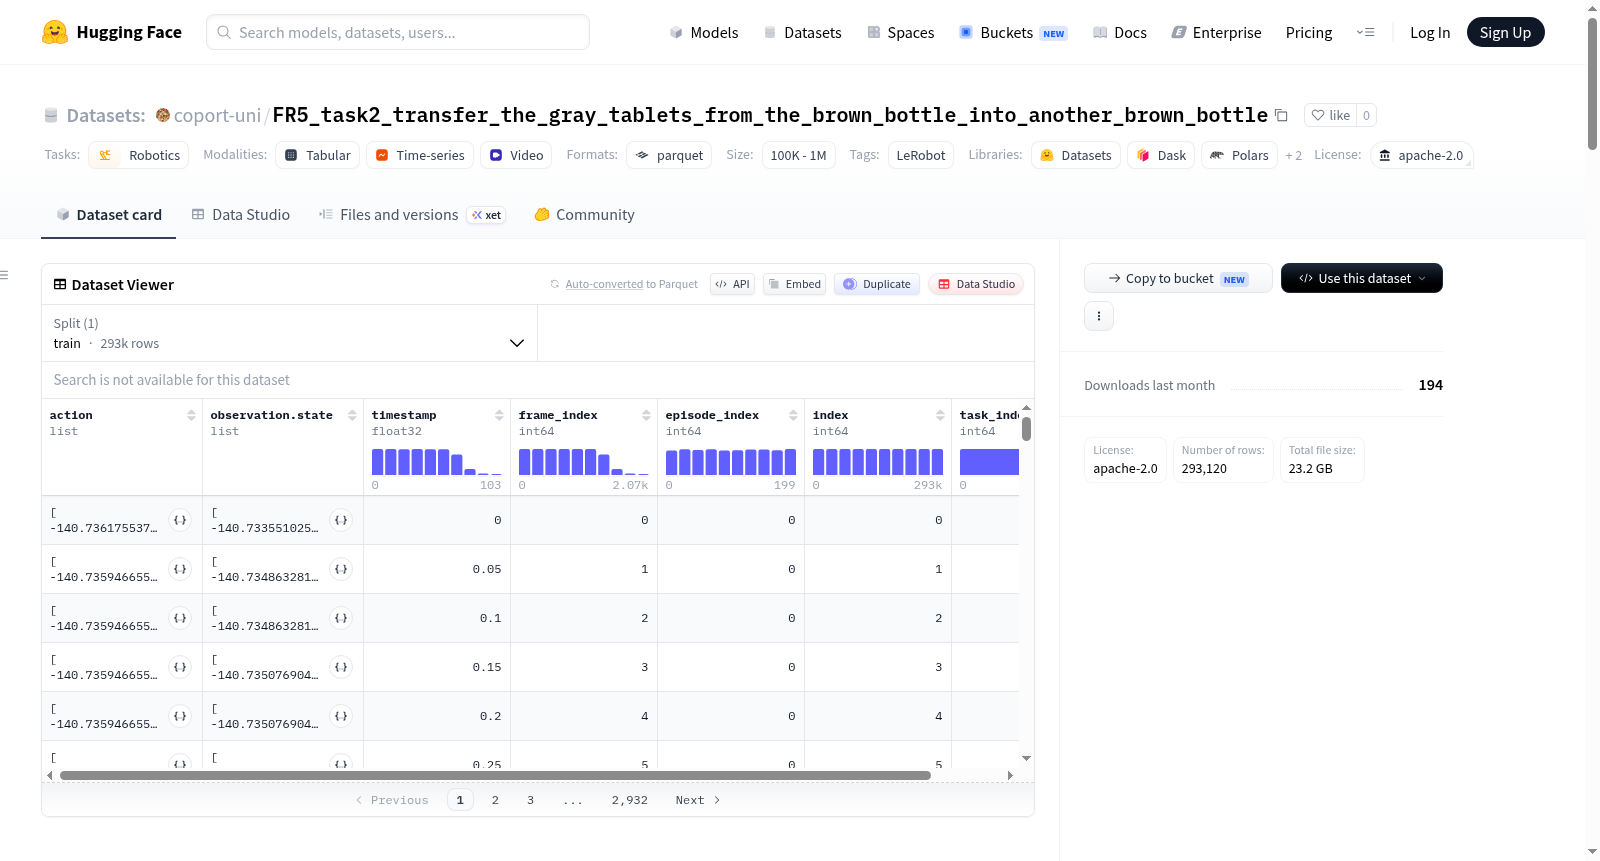Click the Dataset Viewer table icon
This screenshot has width=1600, height=861.
[x=60, y=285]
